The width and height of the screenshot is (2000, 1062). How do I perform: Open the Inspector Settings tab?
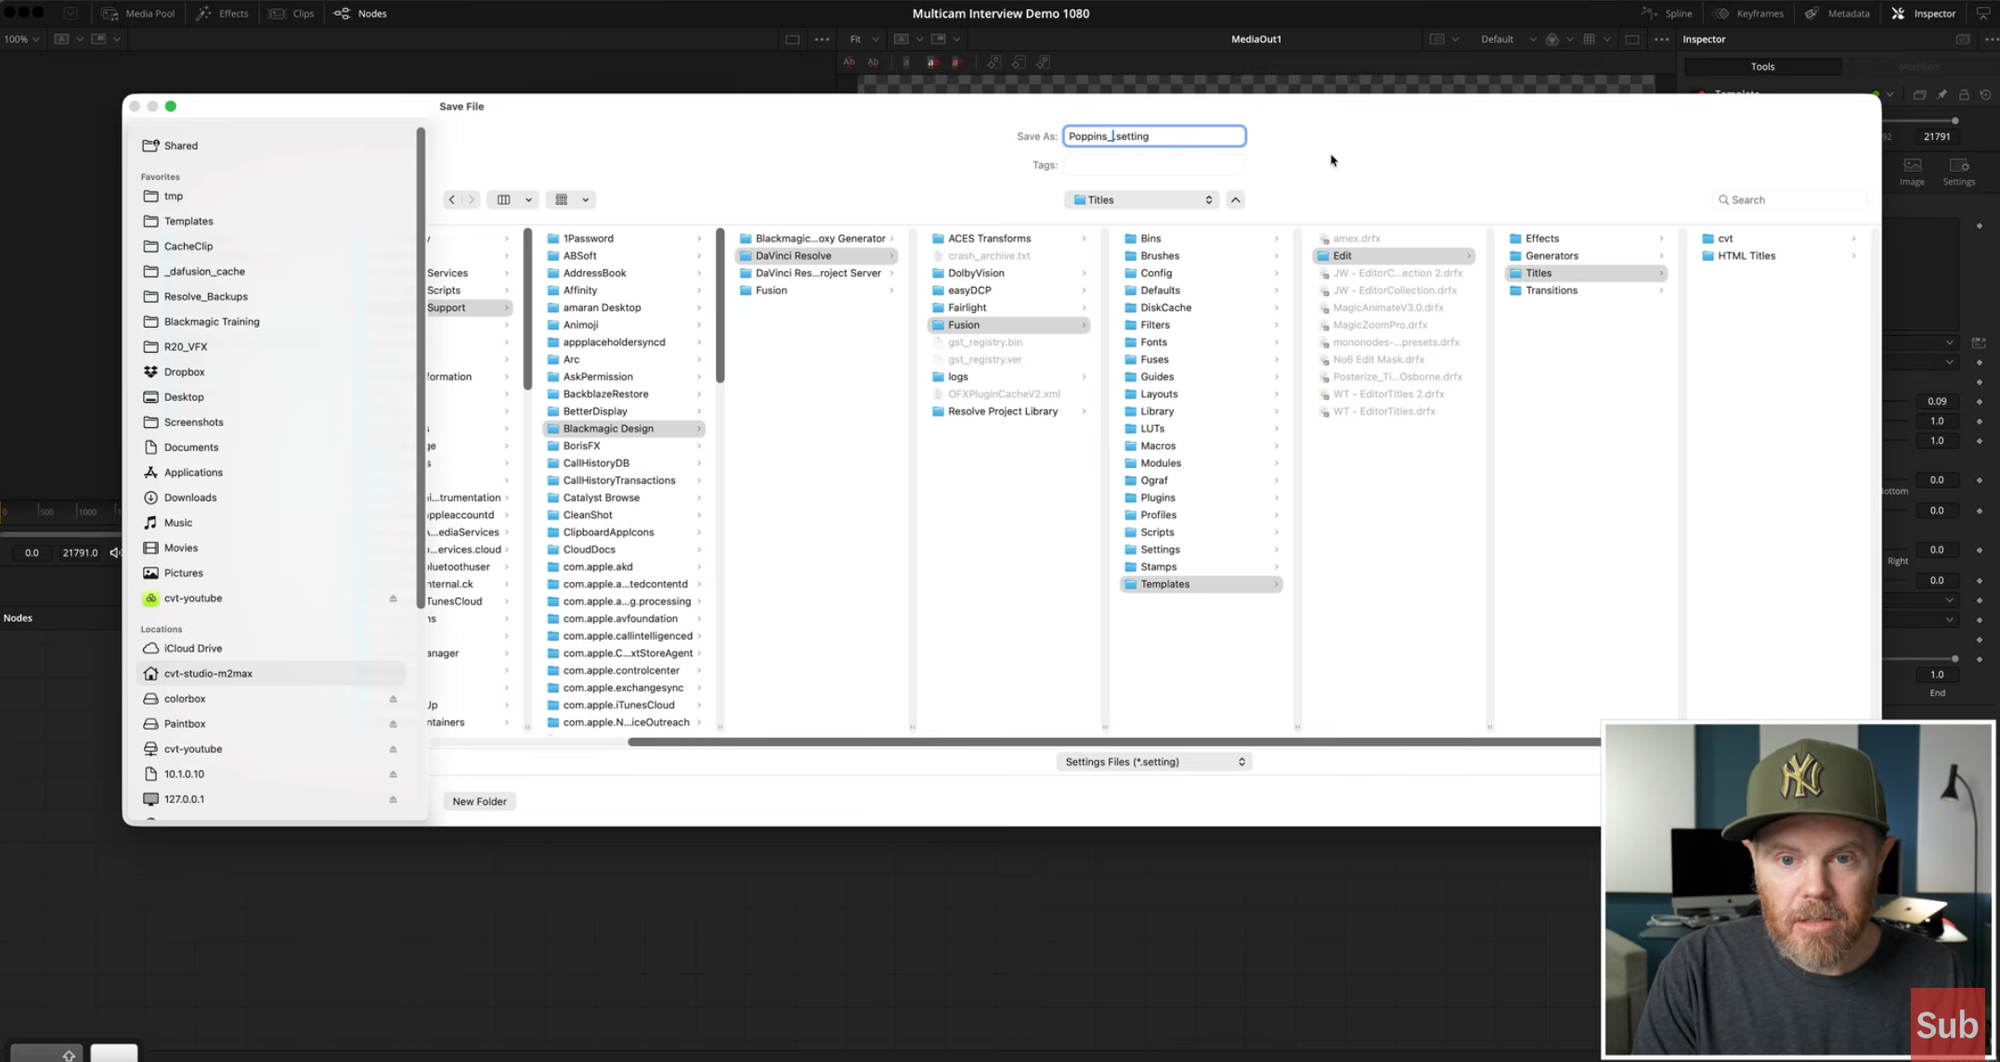point(1959,171)
